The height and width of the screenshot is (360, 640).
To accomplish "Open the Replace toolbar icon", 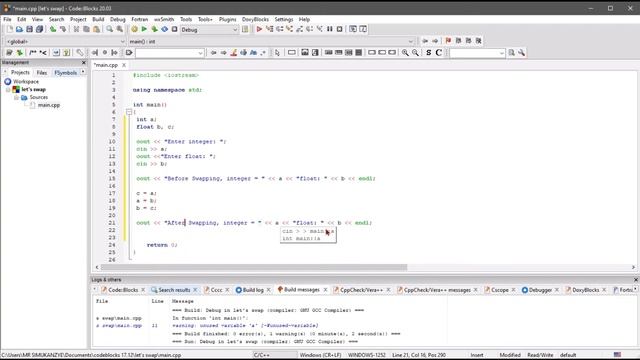I will pyautogui.click(x=120, y=29).
